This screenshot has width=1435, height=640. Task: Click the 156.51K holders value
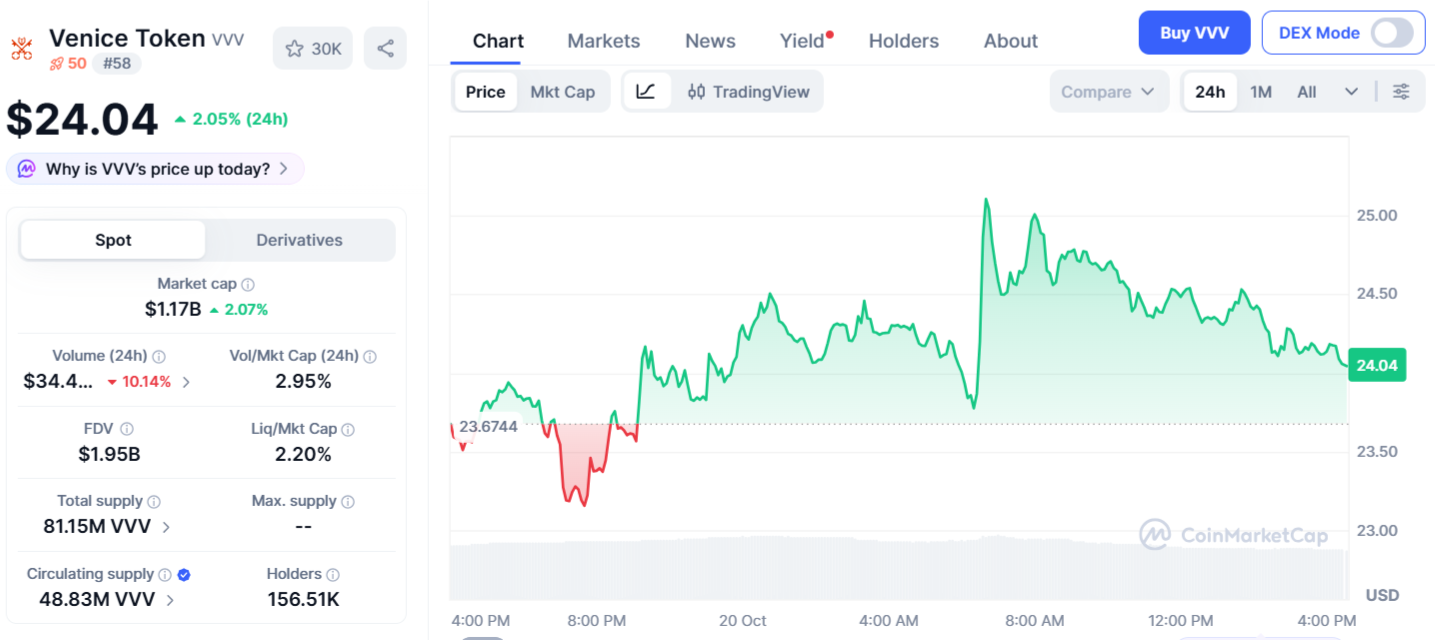pyautogui.click(x=303, y=600)
